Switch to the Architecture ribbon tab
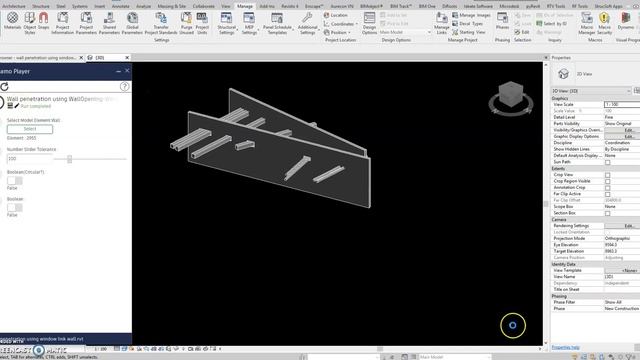Viewport: 640px width, 360px height. click(x=13, y=6)
